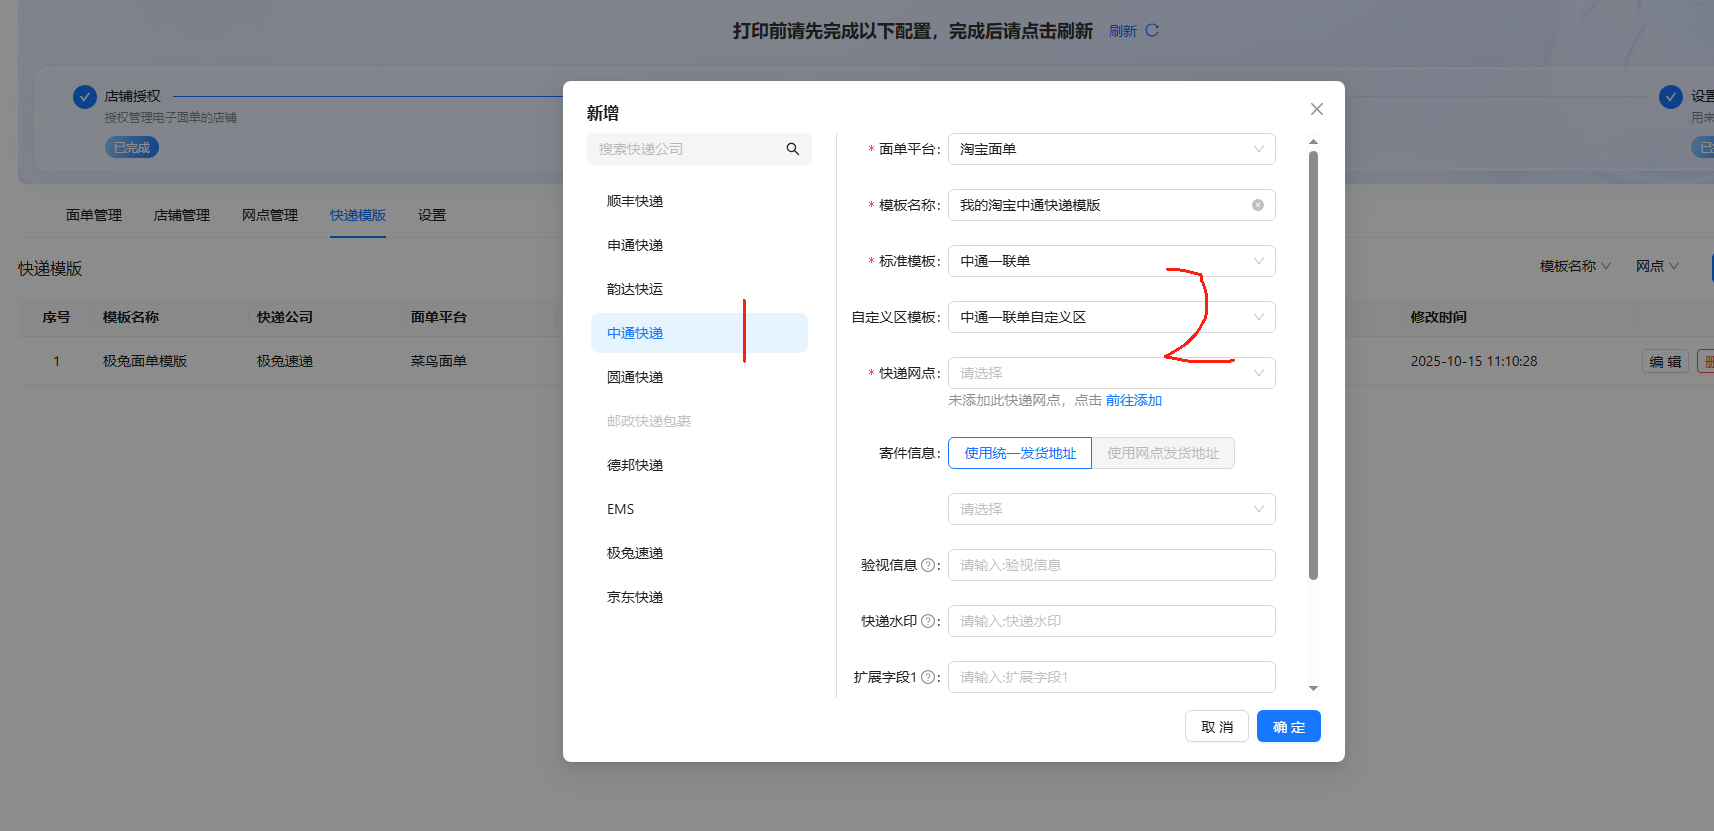The width and height of the screenshot is (1714, 831).
Task: Open help for 验视信息 field
Action: [927, 565]
